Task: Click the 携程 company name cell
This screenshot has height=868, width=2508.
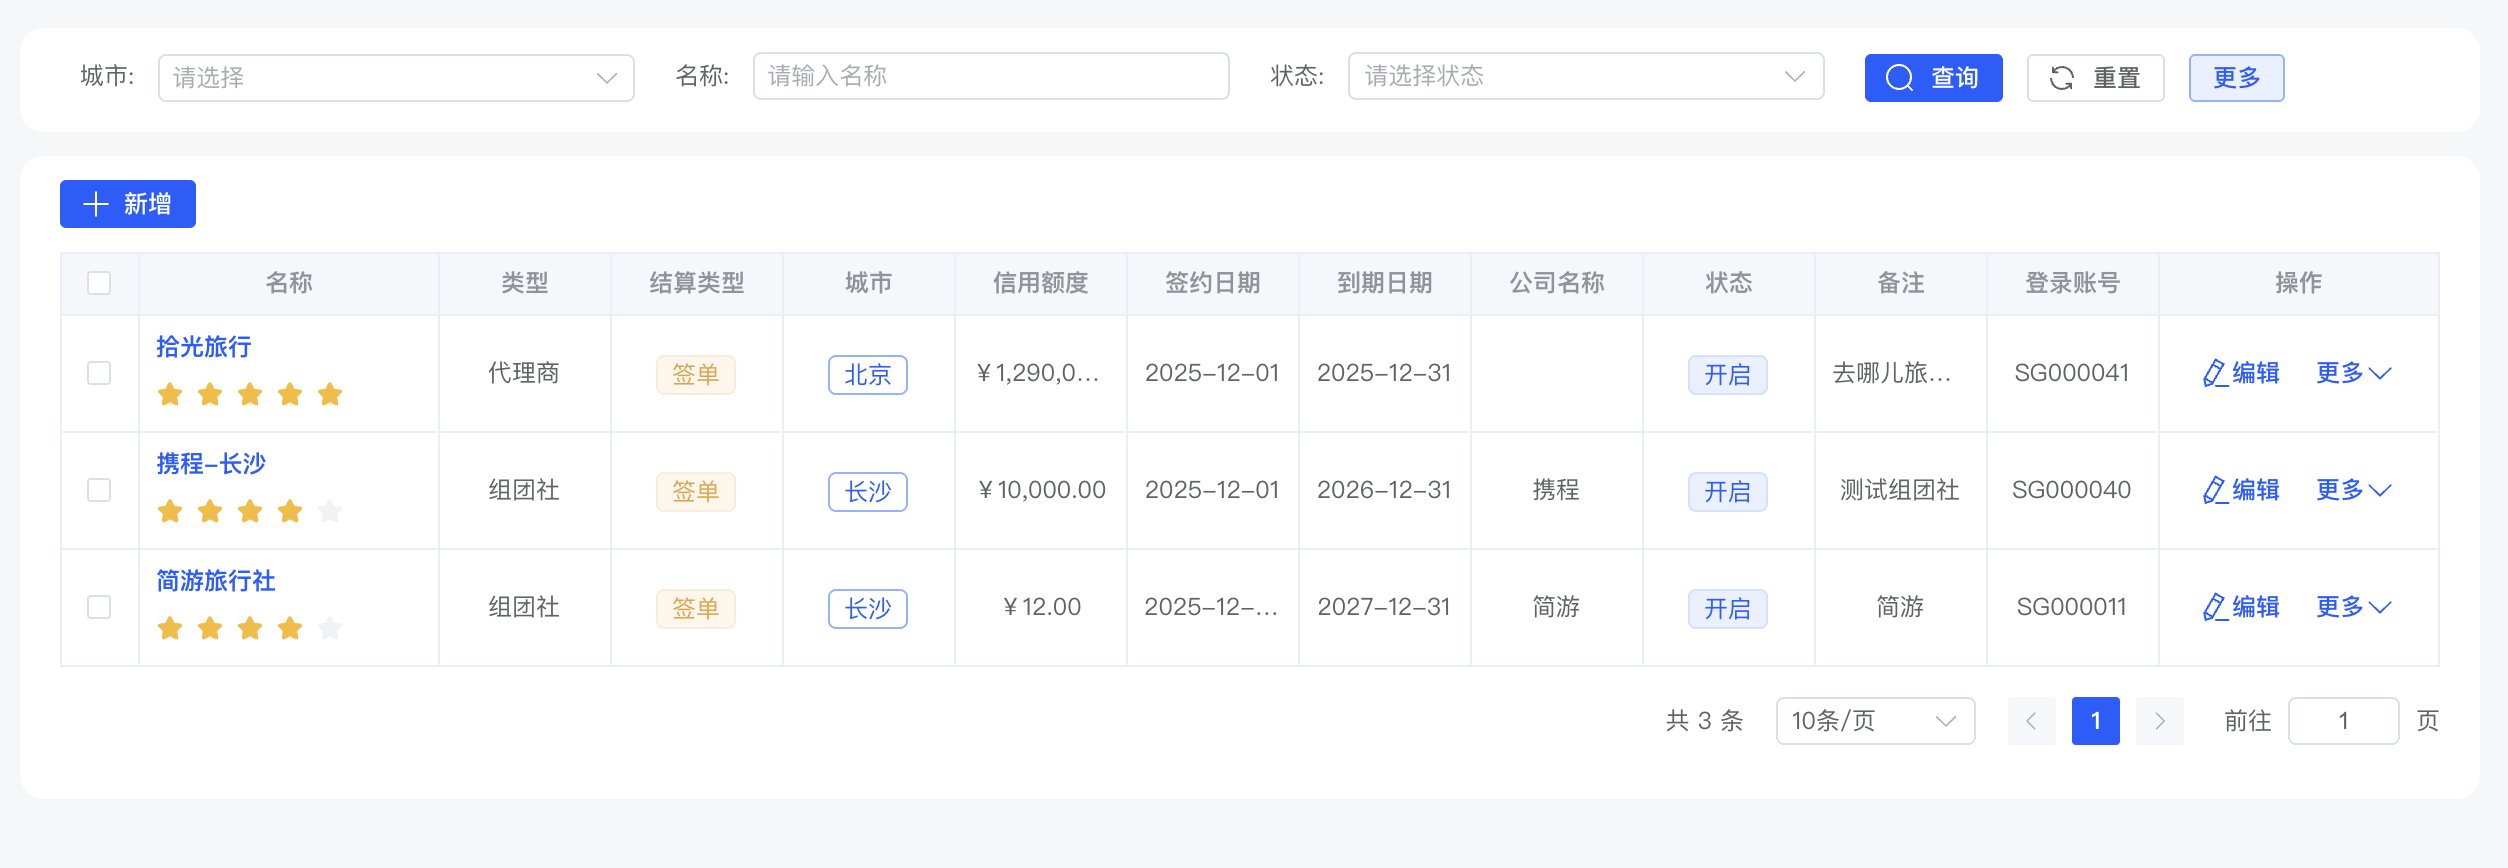Action: pyautogui.click(x=1556, y=490)
